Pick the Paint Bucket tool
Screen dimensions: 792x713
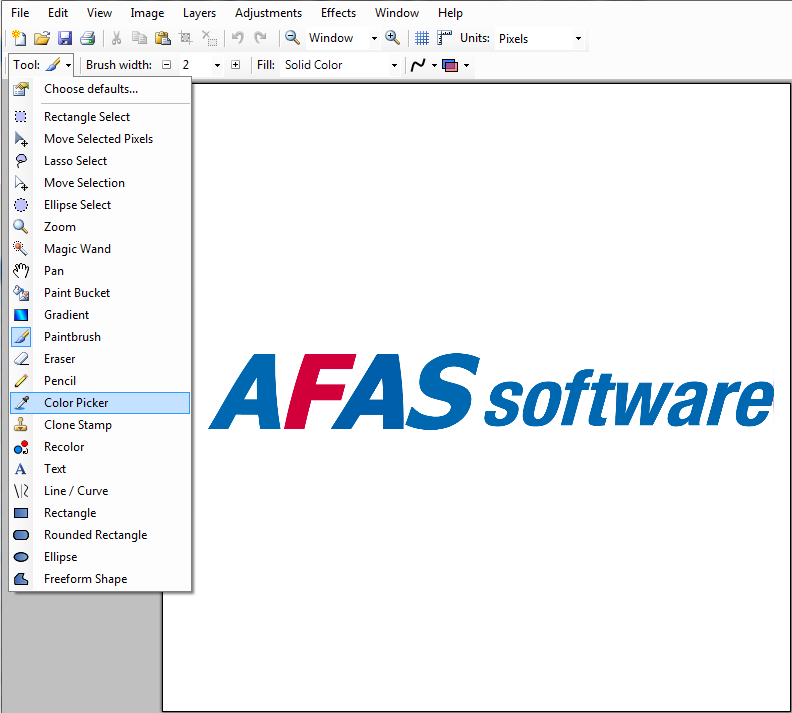tap(100, 293)
